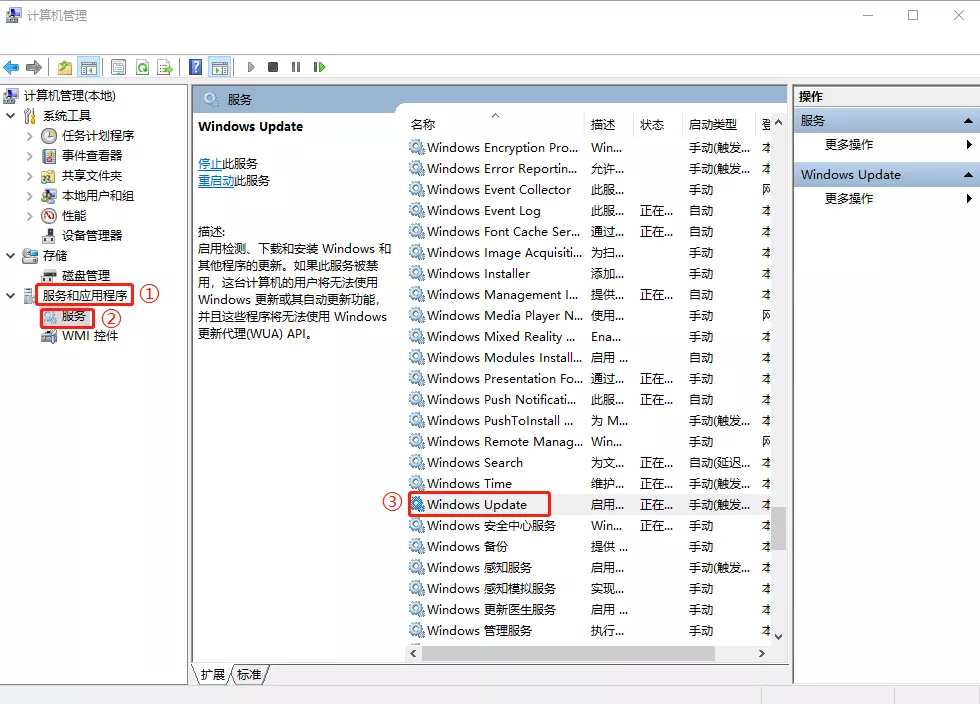Click the Export List toolbar icon
Screen dimensions: 980x704
point(164,67)
